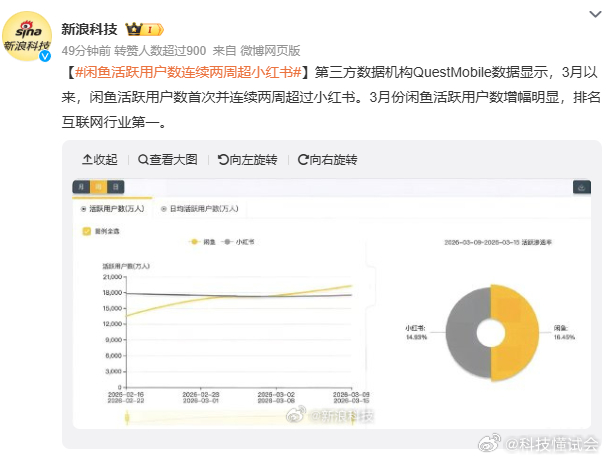Collapse the image with 收起
The image size is (606, 460).
(x=100, y=159)
